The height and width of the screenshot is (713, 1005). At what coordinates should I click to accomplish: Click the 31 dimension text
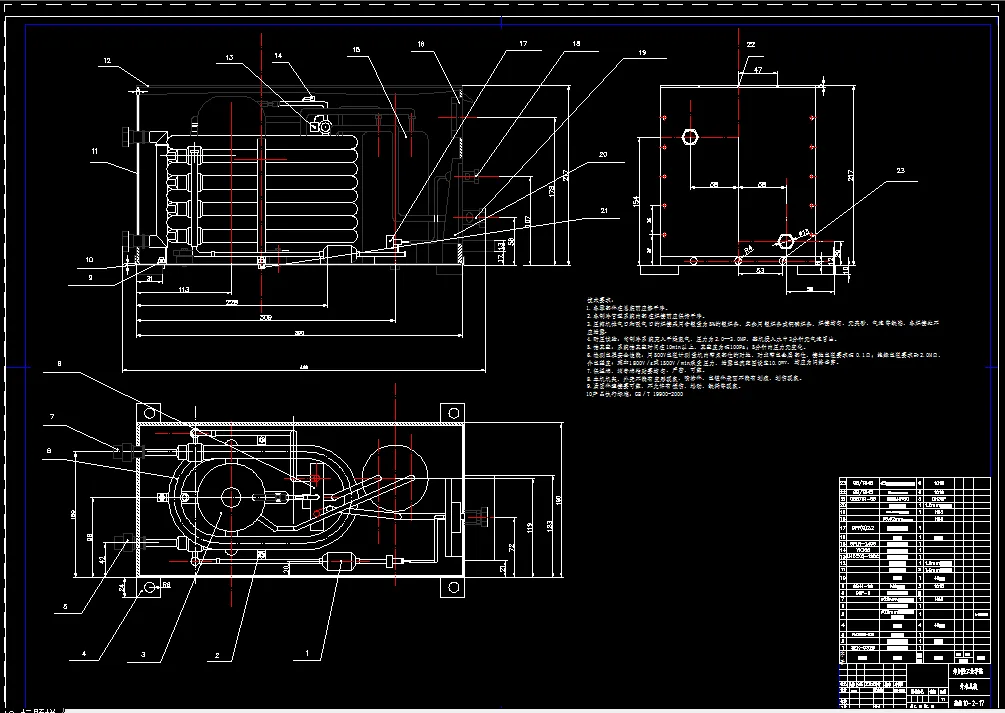click(149, 278)
